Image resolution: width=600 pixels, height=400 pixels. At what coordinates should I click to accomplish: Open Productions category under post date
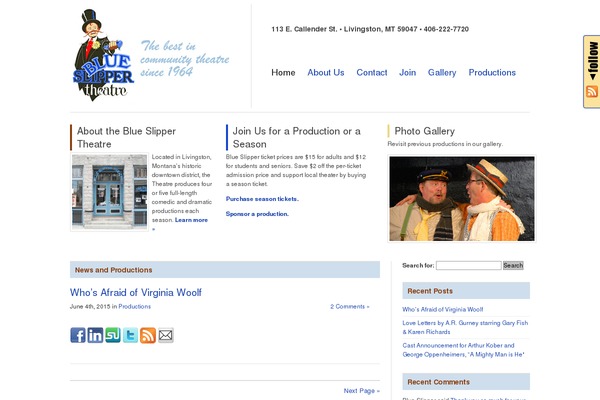(135, 307)
